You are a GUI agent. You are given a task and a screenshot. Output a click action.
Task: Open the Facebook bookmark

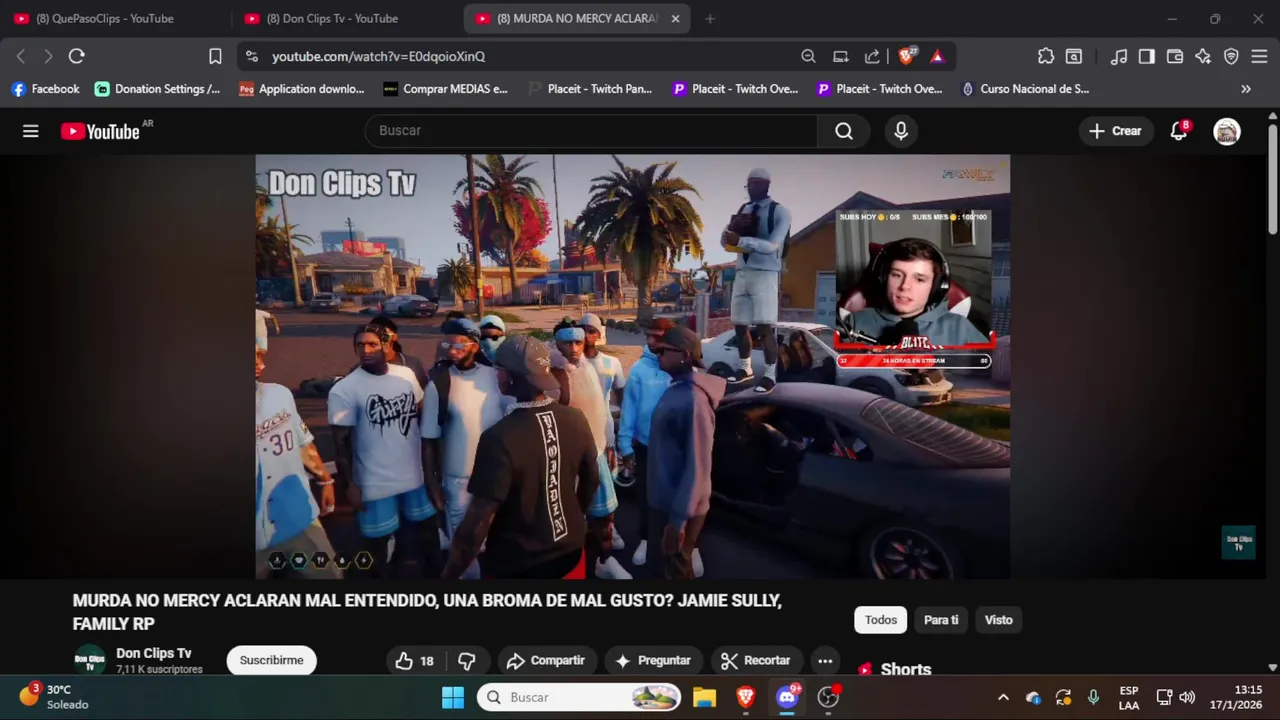45,89
